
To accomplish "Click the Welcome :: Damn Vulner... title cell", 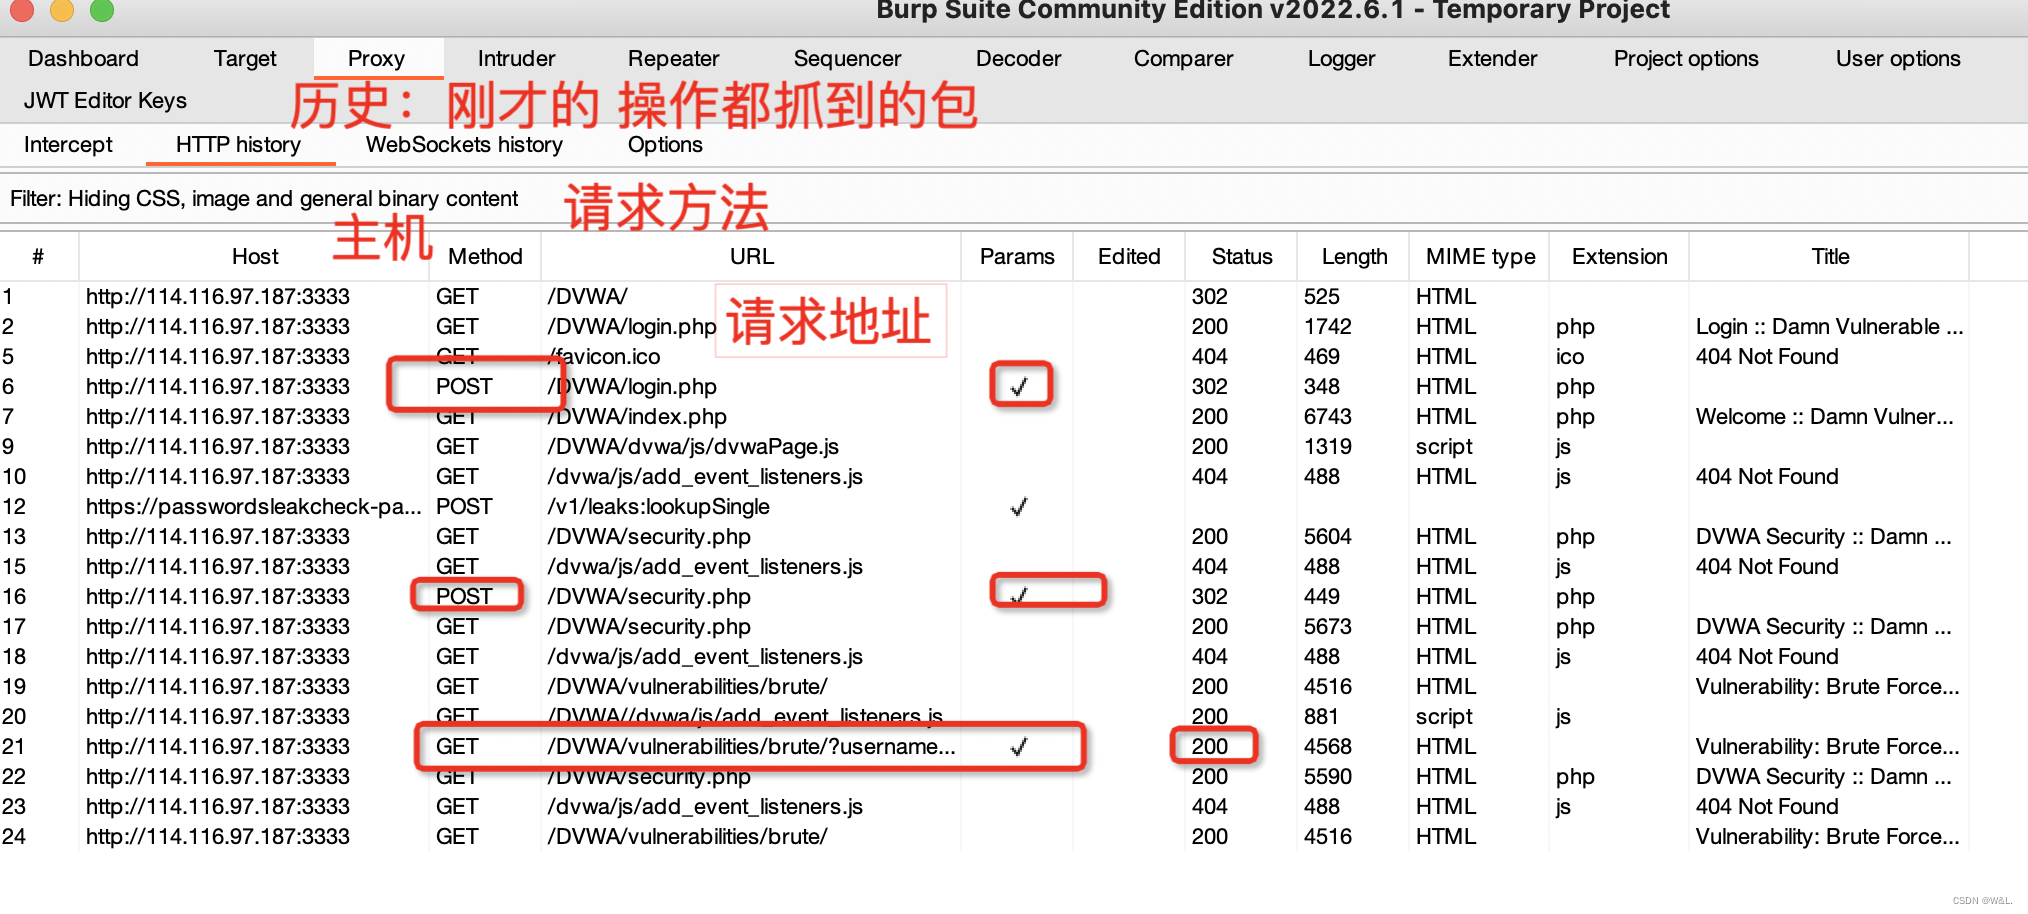I will point(1824,417).
